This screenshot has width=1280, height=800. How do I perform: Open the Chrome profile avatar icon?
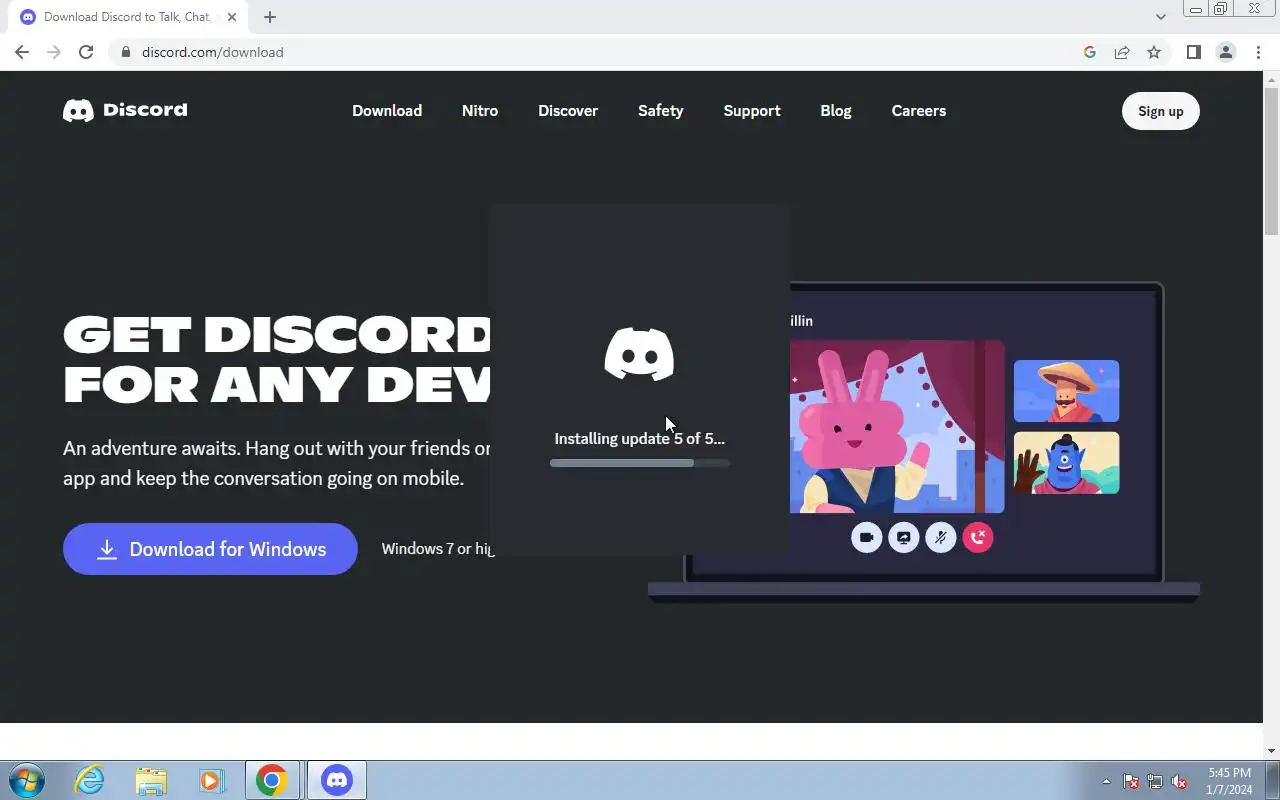coord(1225,52)
